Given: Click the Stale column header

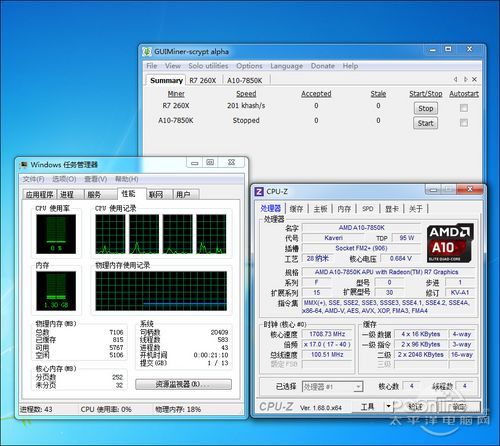Looking at the screenshot, I should pos(378,94).
